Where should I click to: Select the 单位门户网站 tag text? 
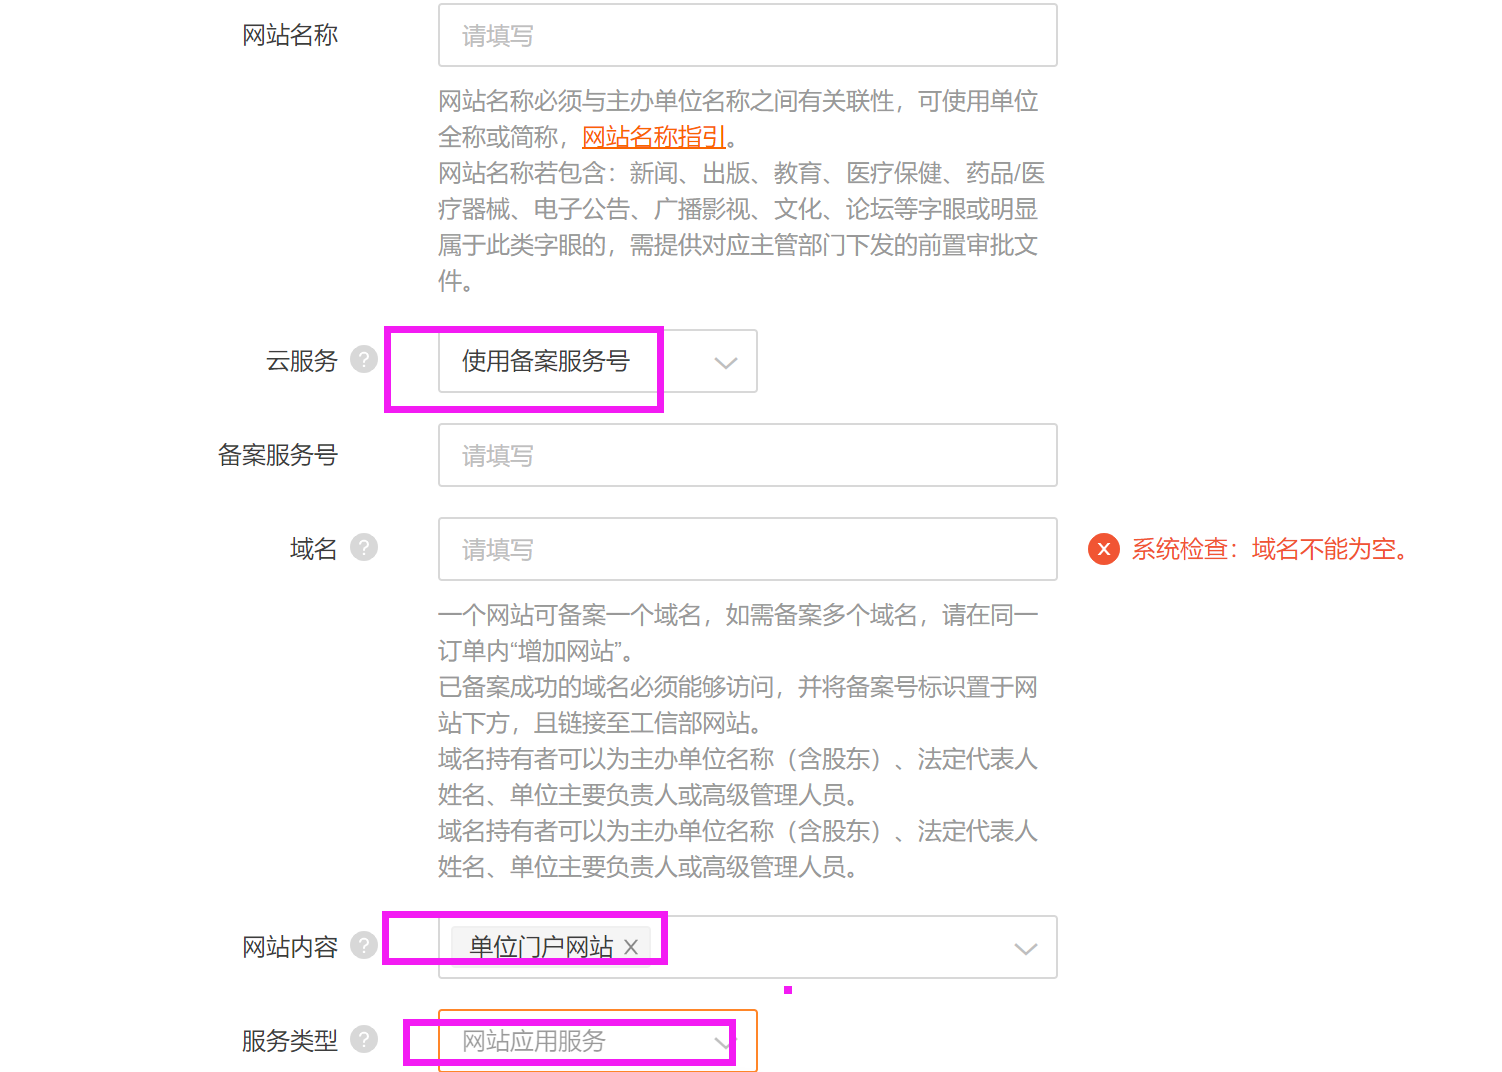[x=540, y=946]
